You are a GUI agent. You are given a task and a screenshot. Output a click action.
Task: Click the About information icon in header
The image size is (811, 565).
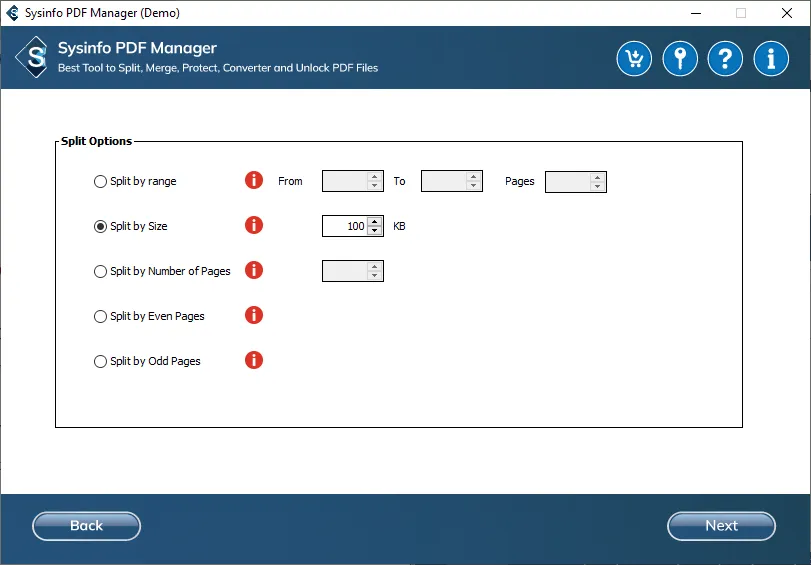pos(771,58)
